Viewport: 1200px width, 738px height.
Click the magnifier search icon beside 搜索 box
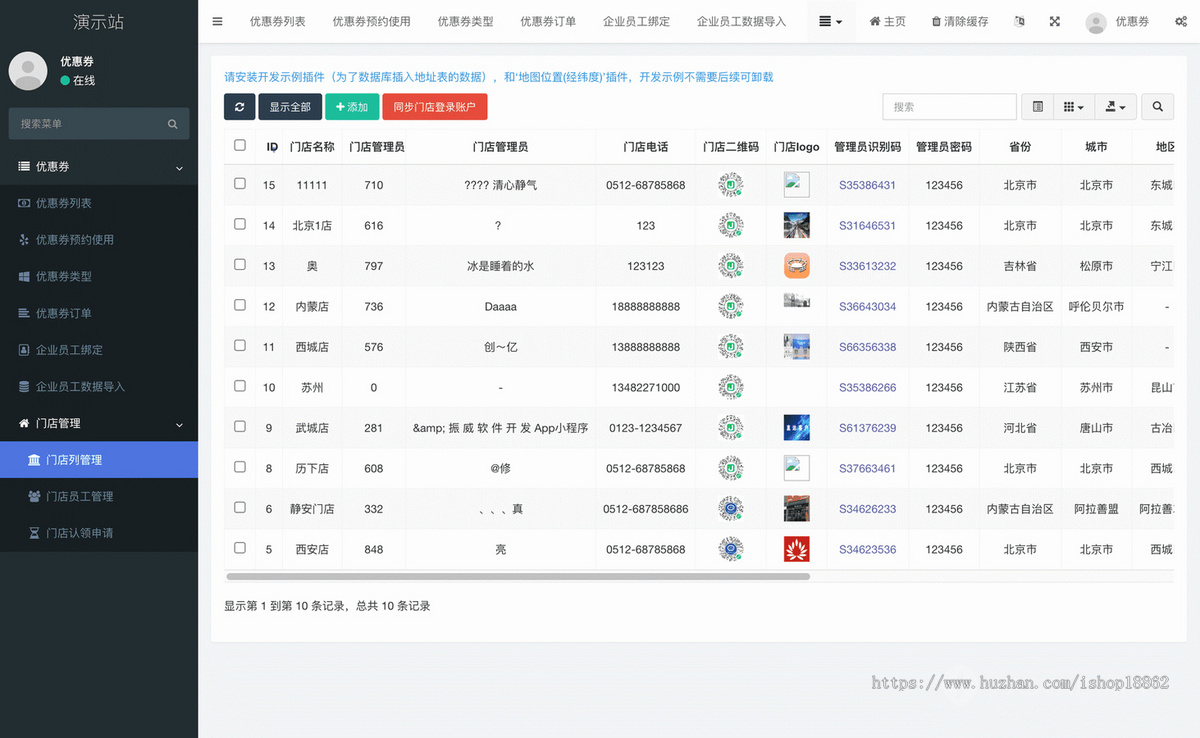[1157, 106]
